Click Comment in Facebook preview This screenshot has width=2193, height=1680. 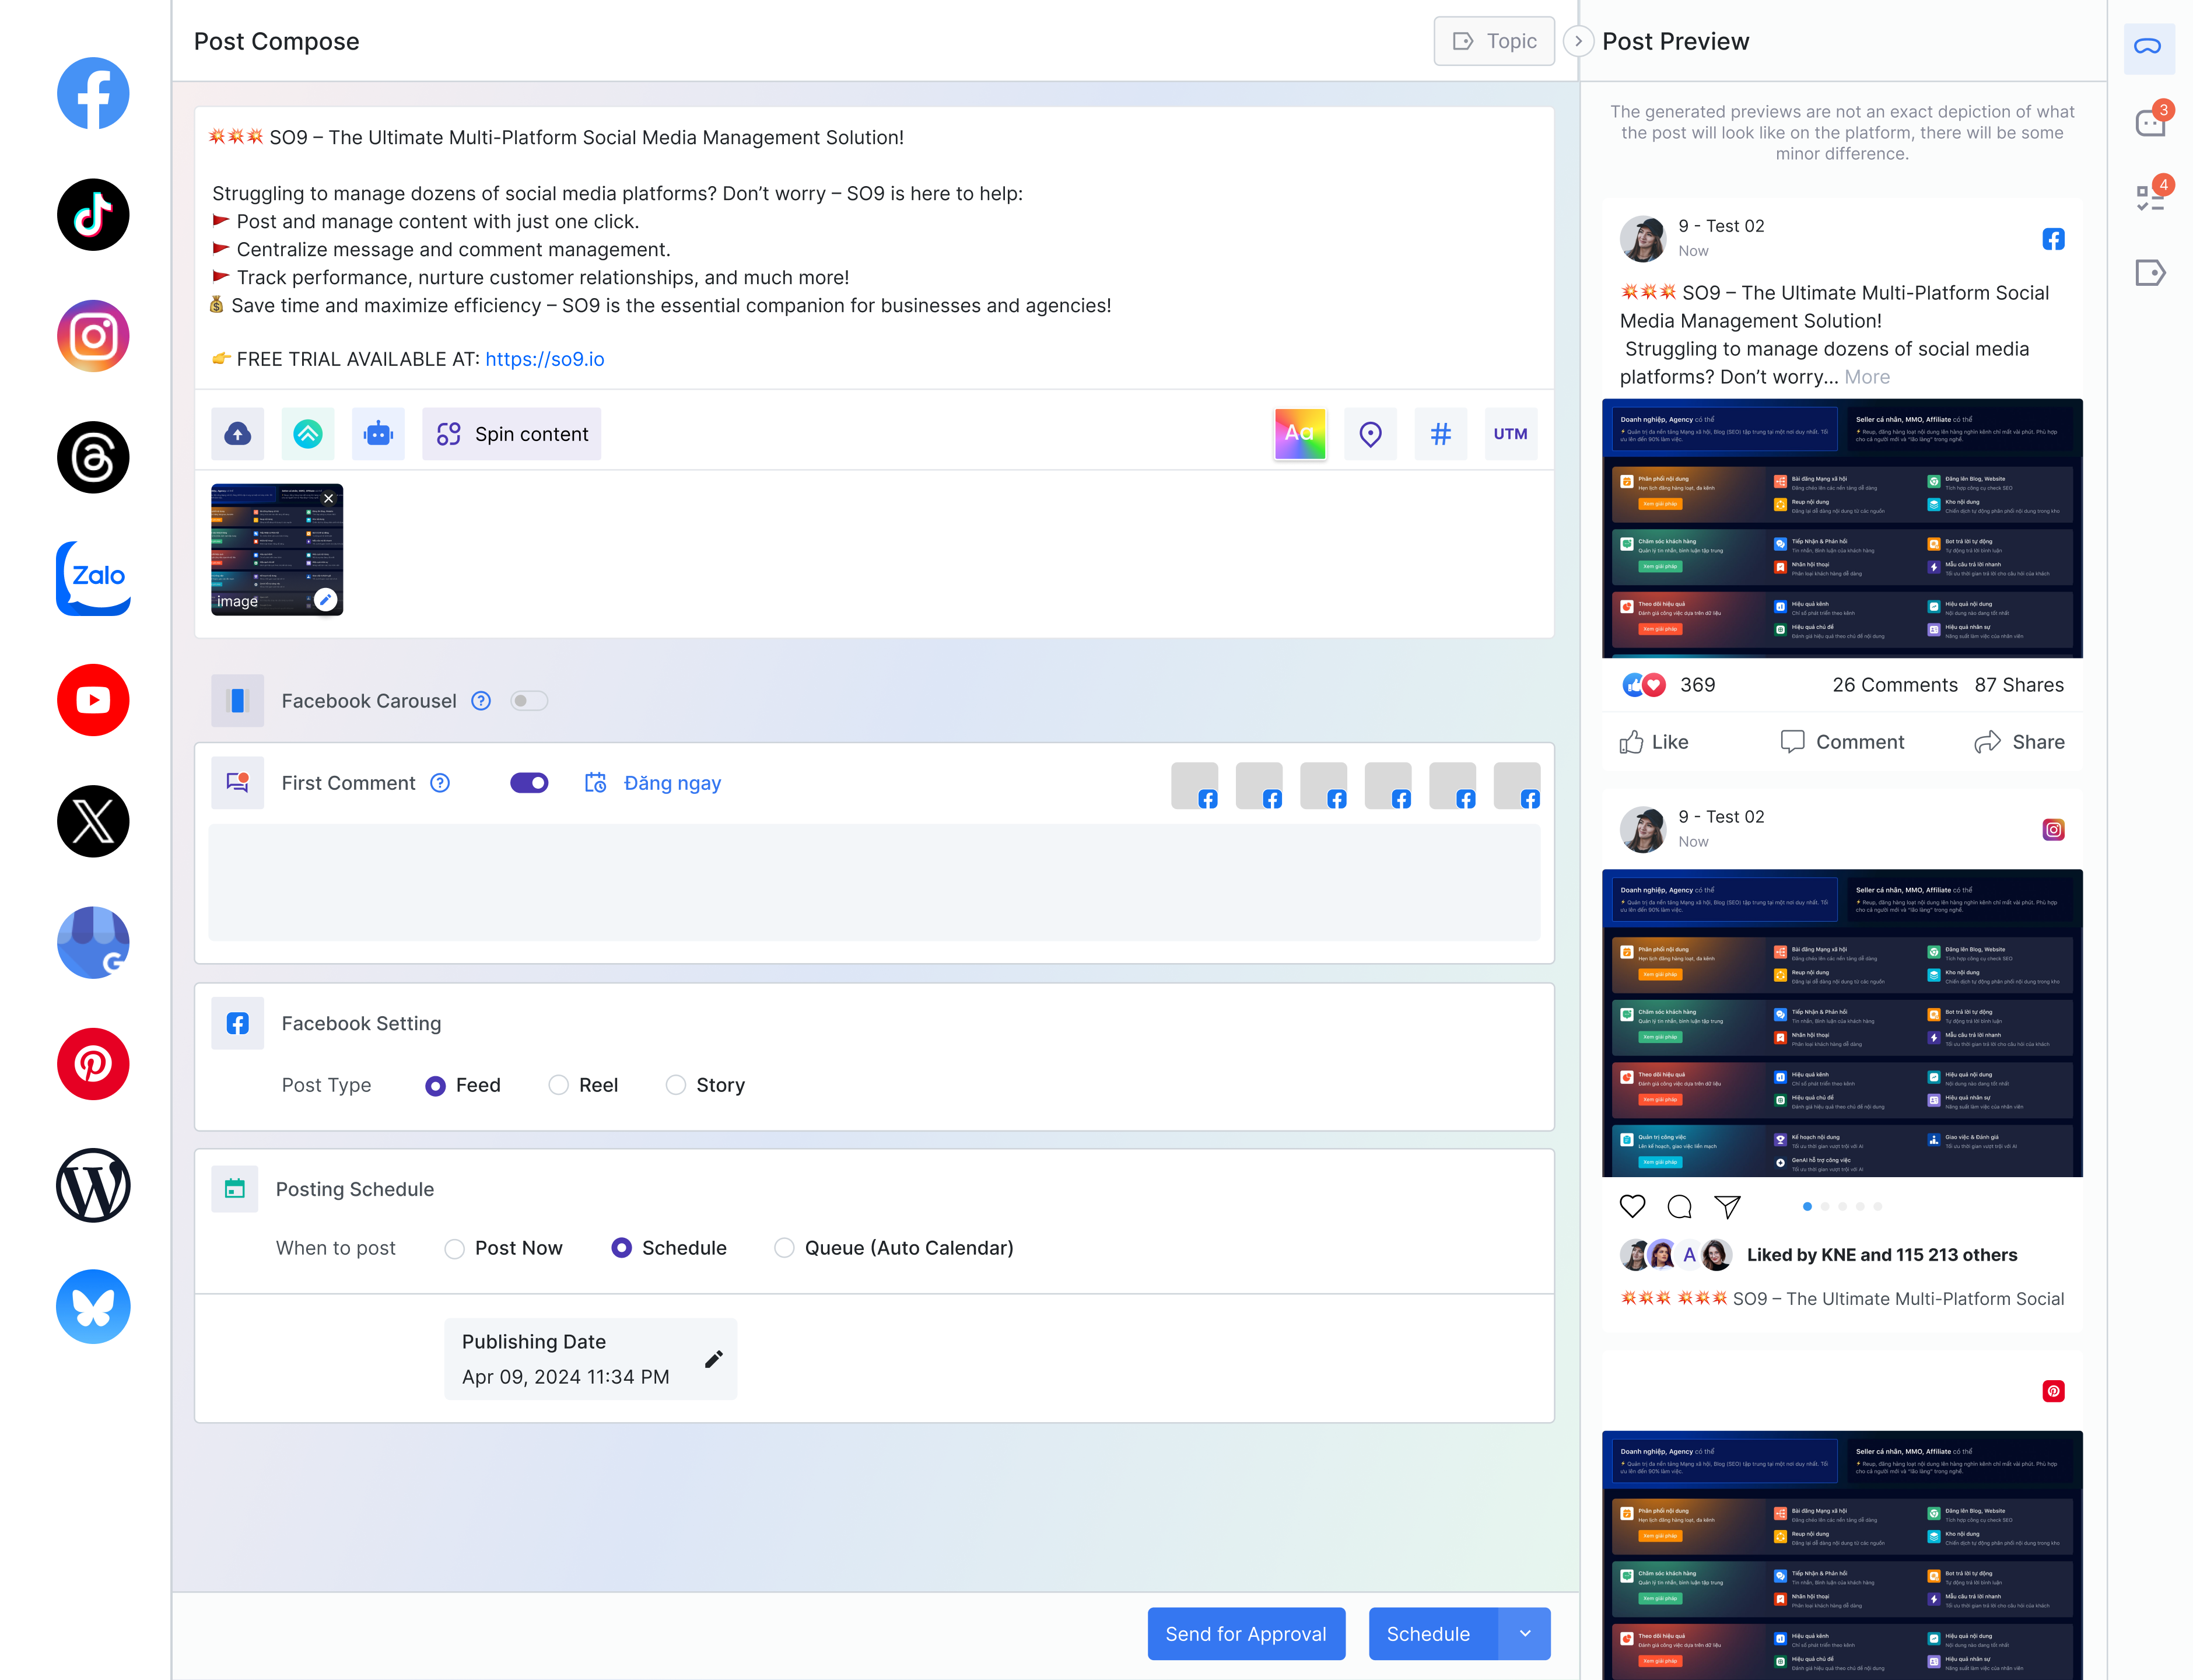tap(1842, 742)
